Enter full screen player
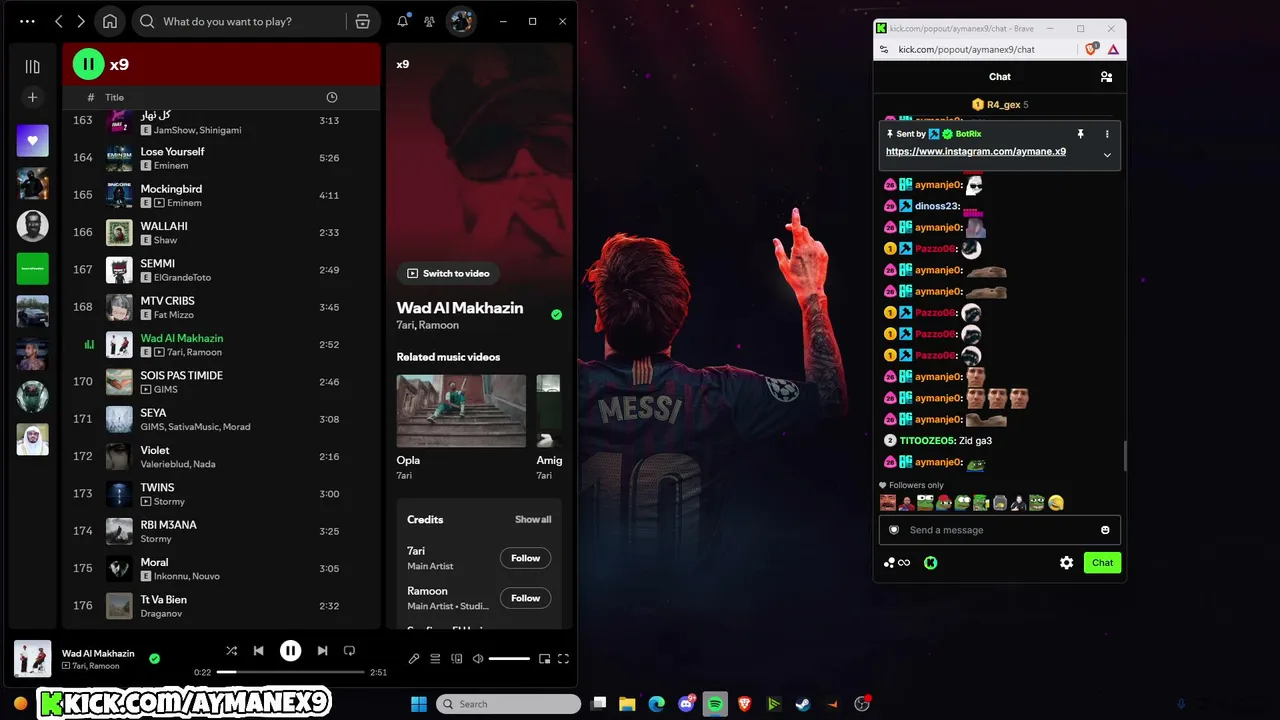 tap(563, 658)
